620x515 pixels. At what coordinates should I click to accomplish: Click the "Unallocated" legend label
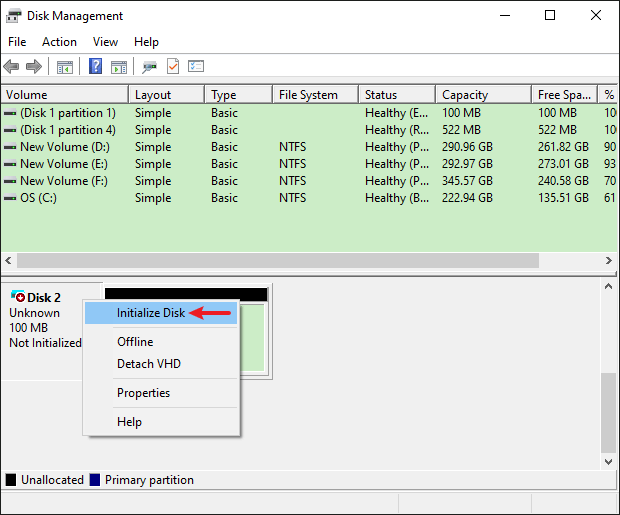click(x=52, y=480)
